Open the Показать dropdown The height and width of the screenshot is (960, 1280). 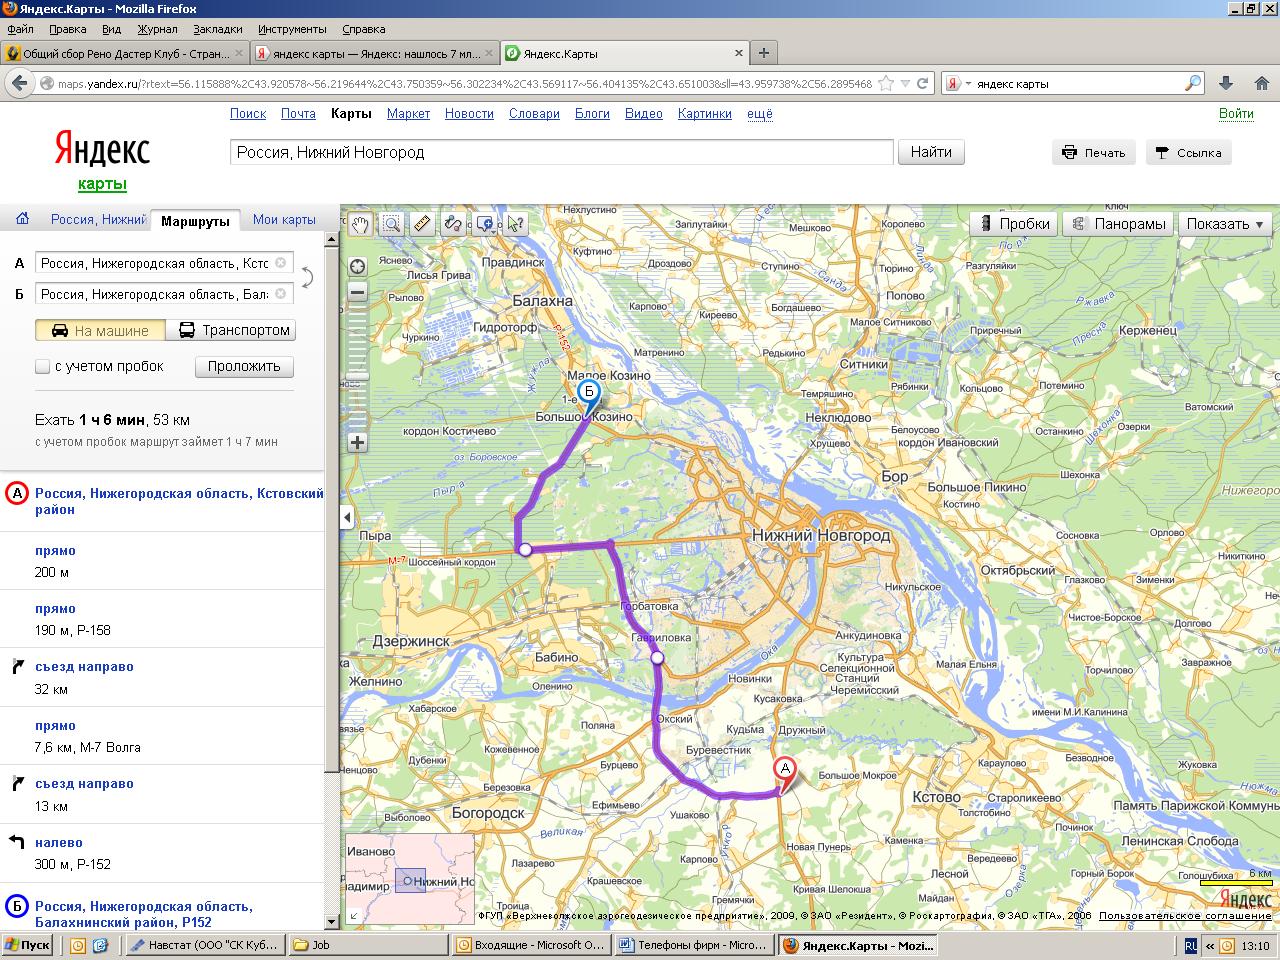[x=1225, y=224]
